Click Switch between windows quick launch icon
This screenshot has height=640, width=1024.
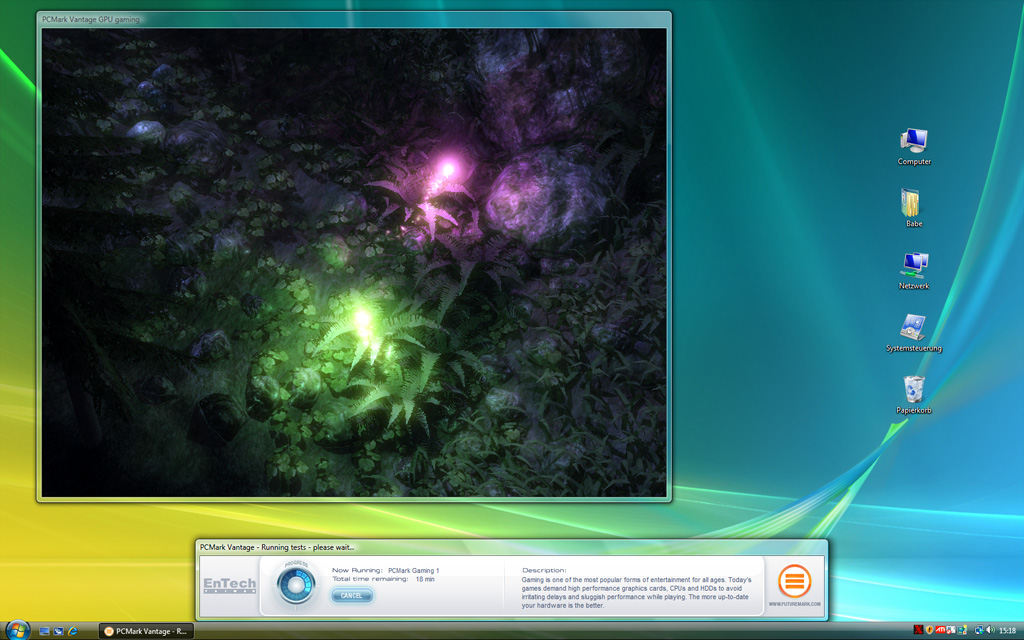[x=58, y=631]
